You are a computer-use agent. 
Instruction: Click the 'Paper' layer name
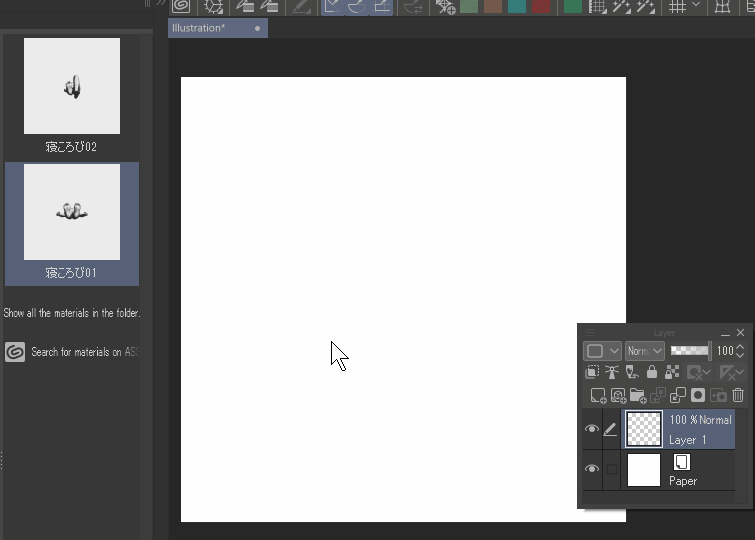click(683, 481)
